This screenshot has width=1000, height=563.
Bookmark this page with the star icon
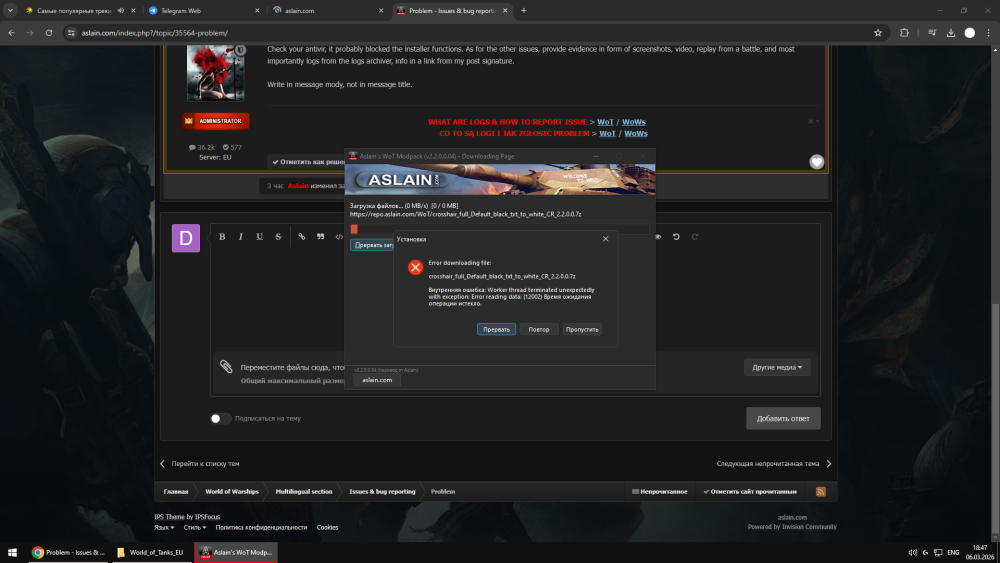pyautogui.click(x=878, y=33)
